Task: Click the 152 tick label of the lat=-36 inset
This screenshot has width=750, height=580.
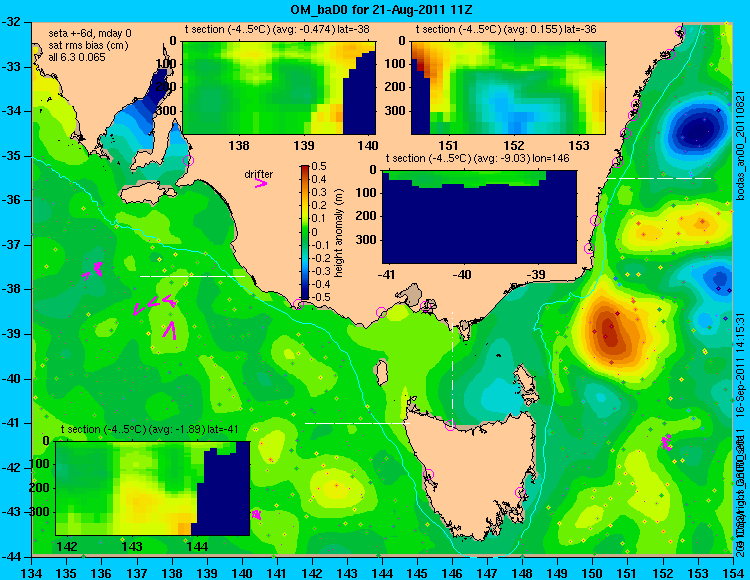Action: click(x=514, y=145)
